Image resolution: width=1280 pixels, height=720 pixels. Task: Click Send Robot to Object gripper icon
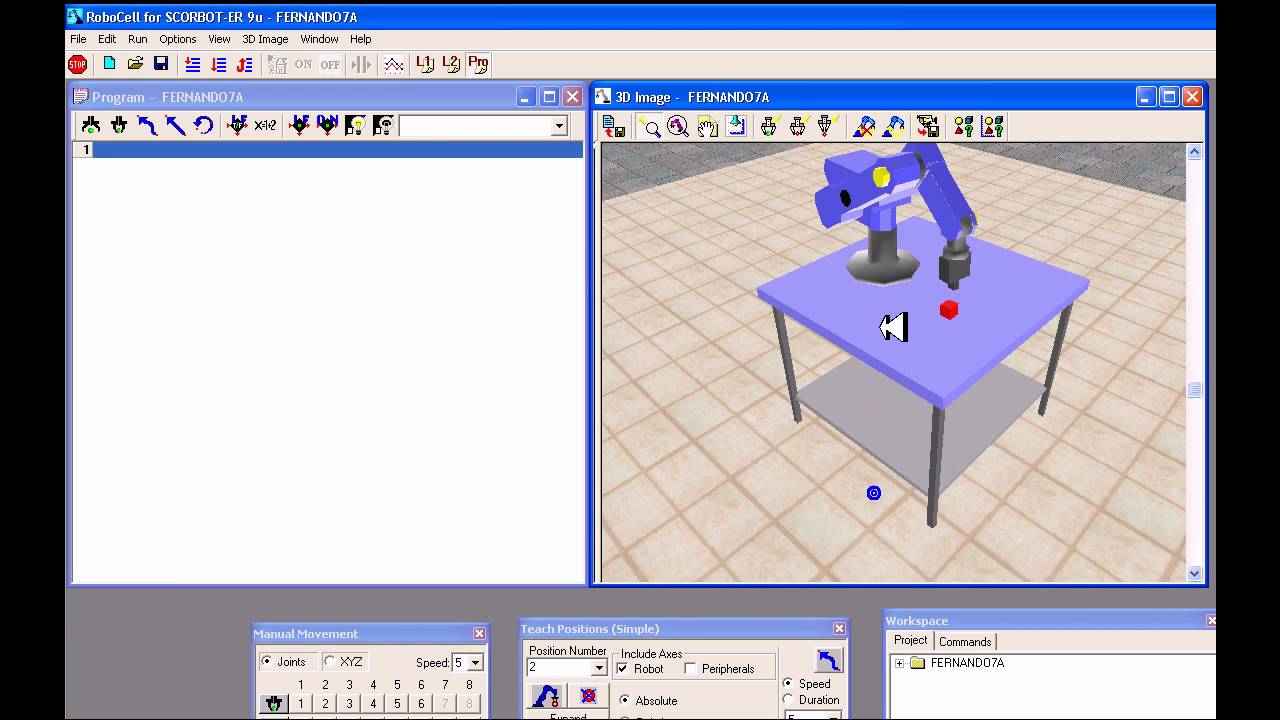pyautogui.click(x=769, y=126)
